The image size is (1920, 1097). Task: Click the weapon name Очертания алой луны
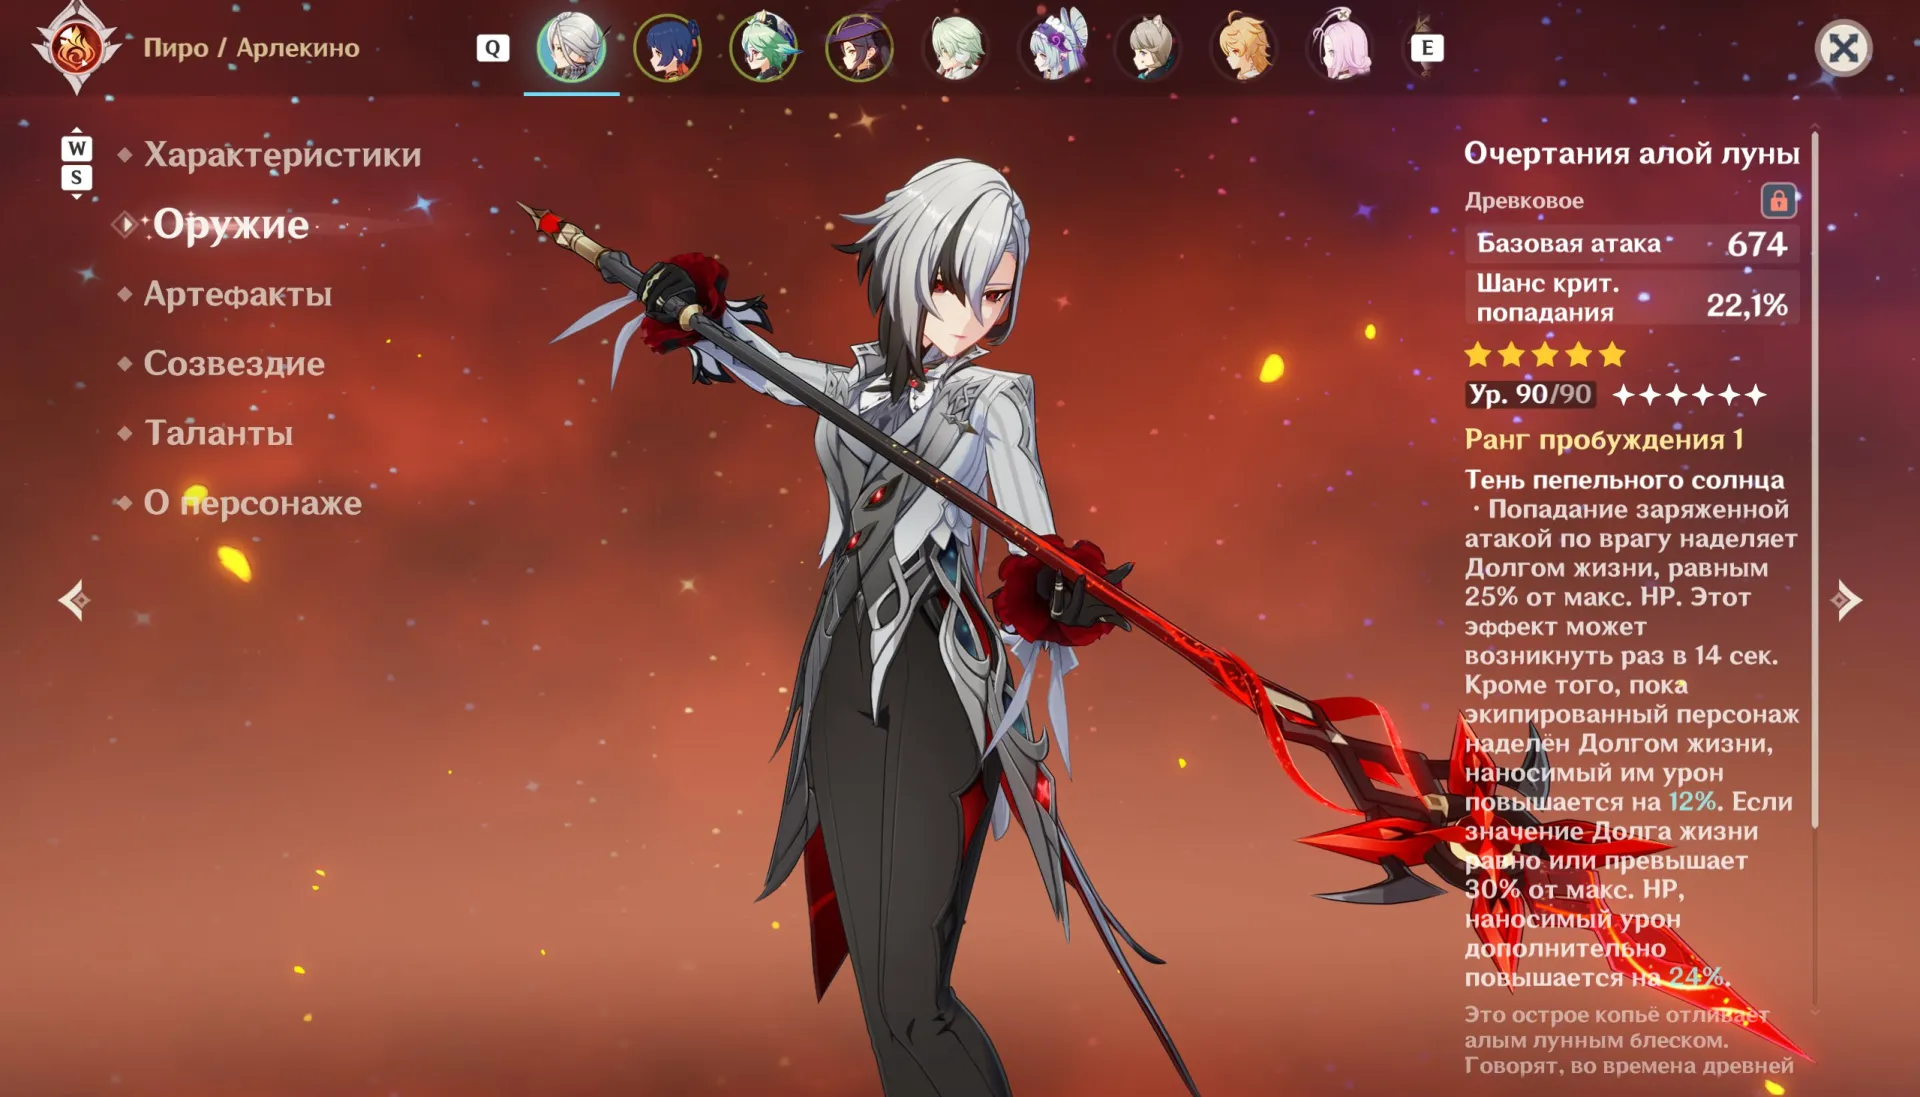tap(1631, 153)
